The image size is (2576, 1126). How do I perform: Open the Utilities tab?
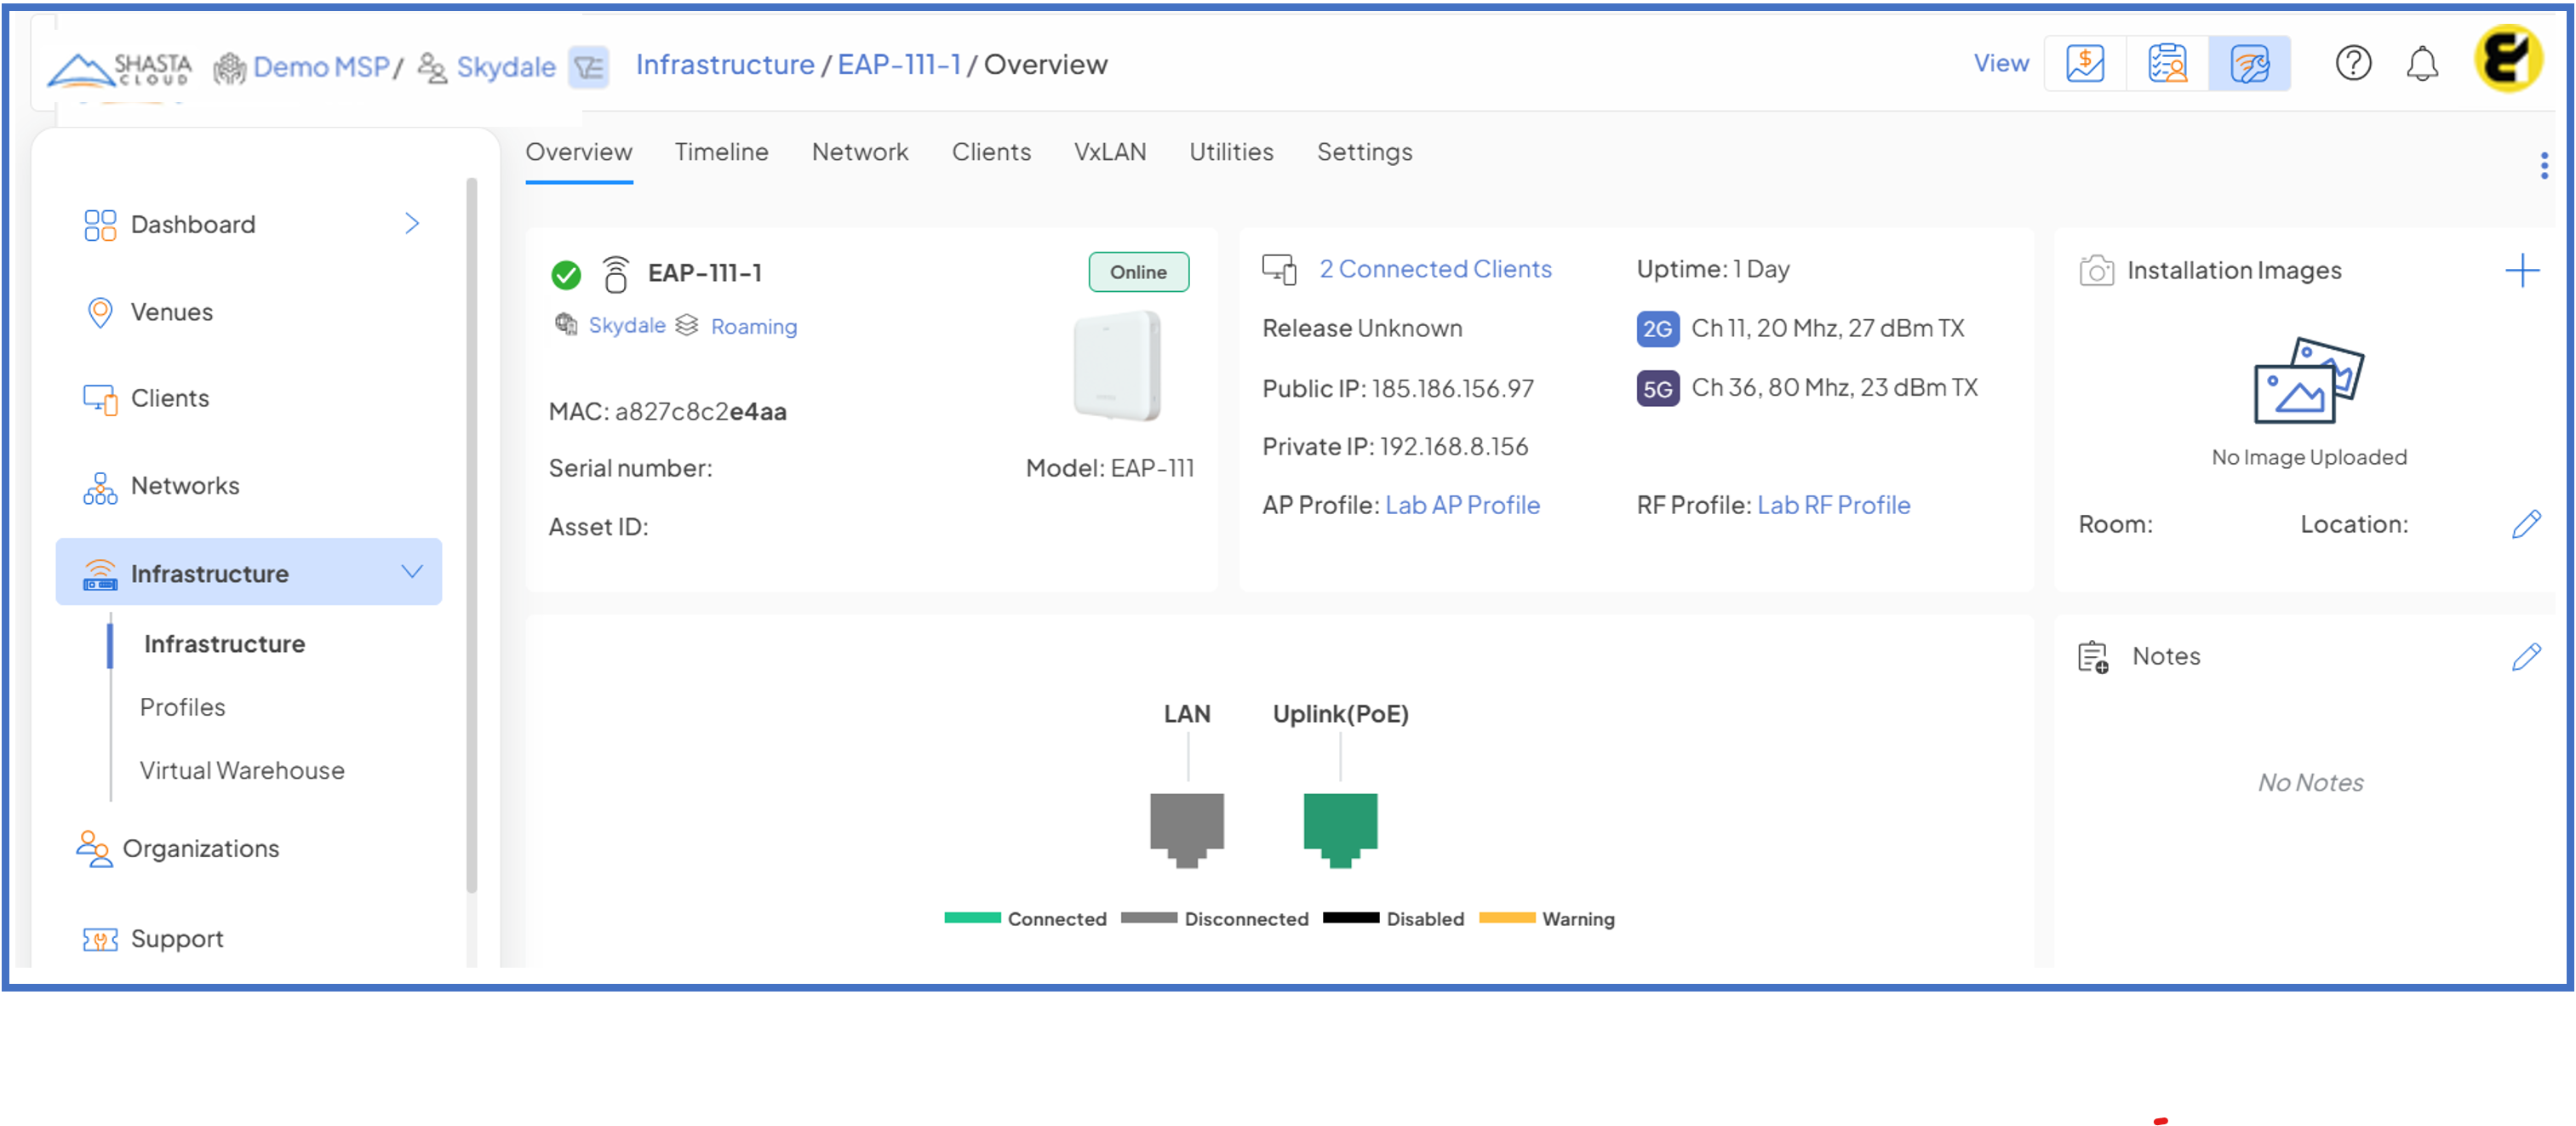tap(1230, 152)
